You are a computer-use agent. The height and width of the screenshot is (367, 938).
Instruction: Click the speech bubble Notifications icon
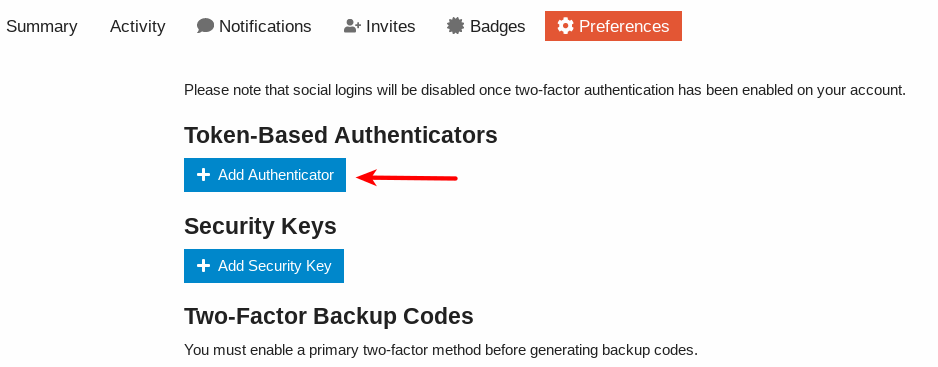tap(205, 26)
